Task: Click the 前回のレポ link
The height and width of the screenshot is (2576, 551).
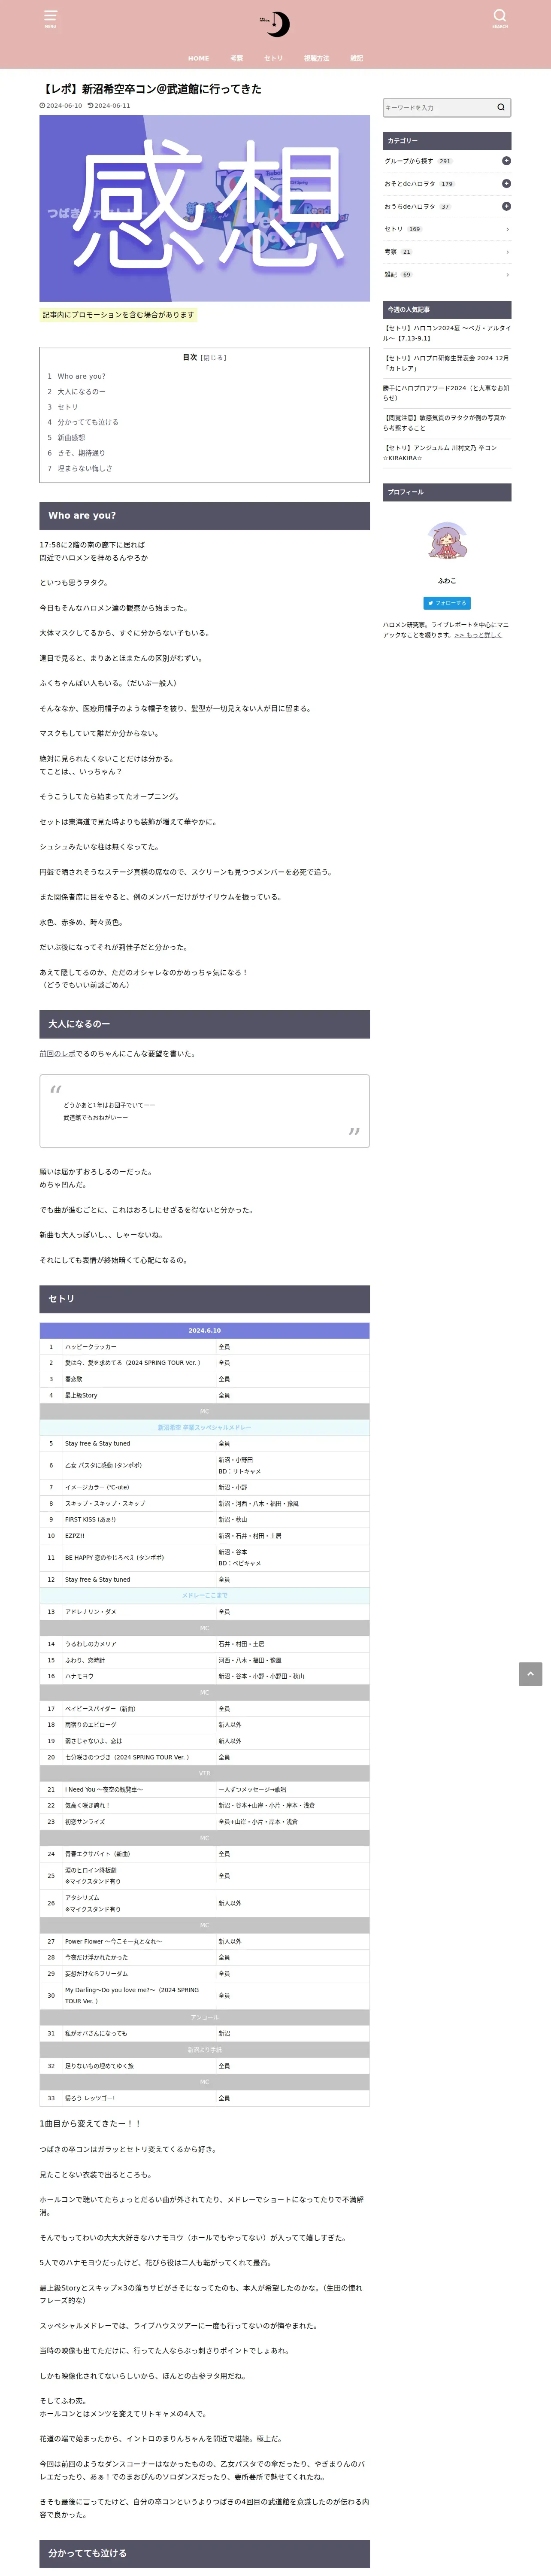Action: pos(57,1053)
